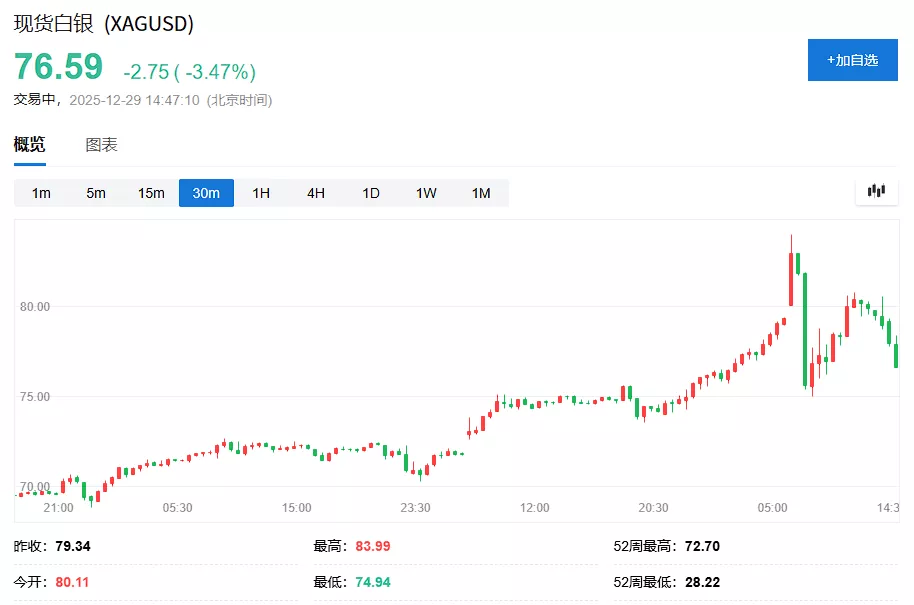The width and height of the screenshot is (914, 605).
Task: Switch to the 概览 overview tab
Action: [x=29, y=145]
